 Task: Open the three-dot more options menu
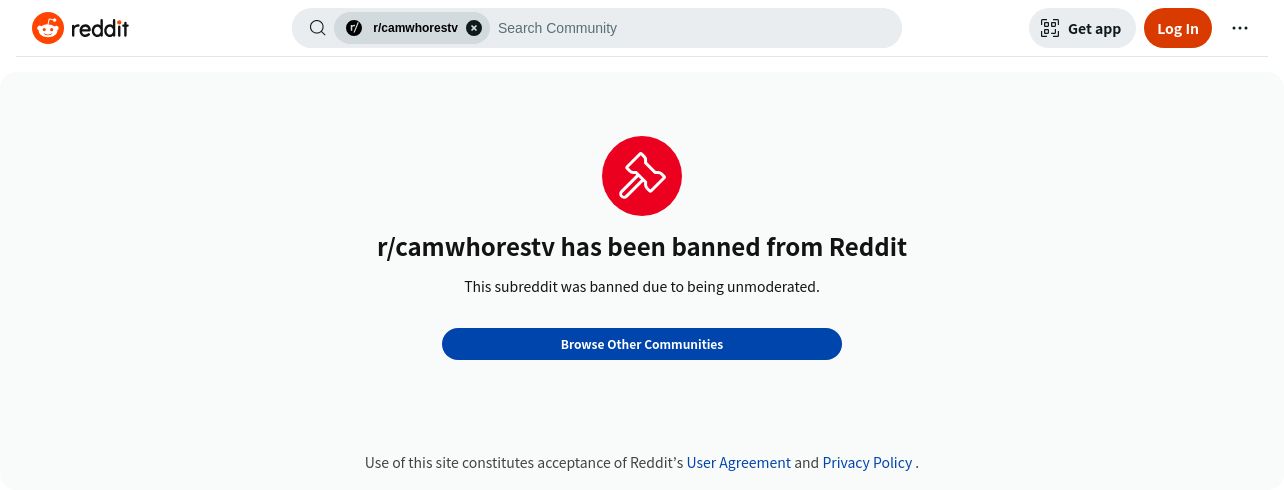click(x=1240, y=28)
